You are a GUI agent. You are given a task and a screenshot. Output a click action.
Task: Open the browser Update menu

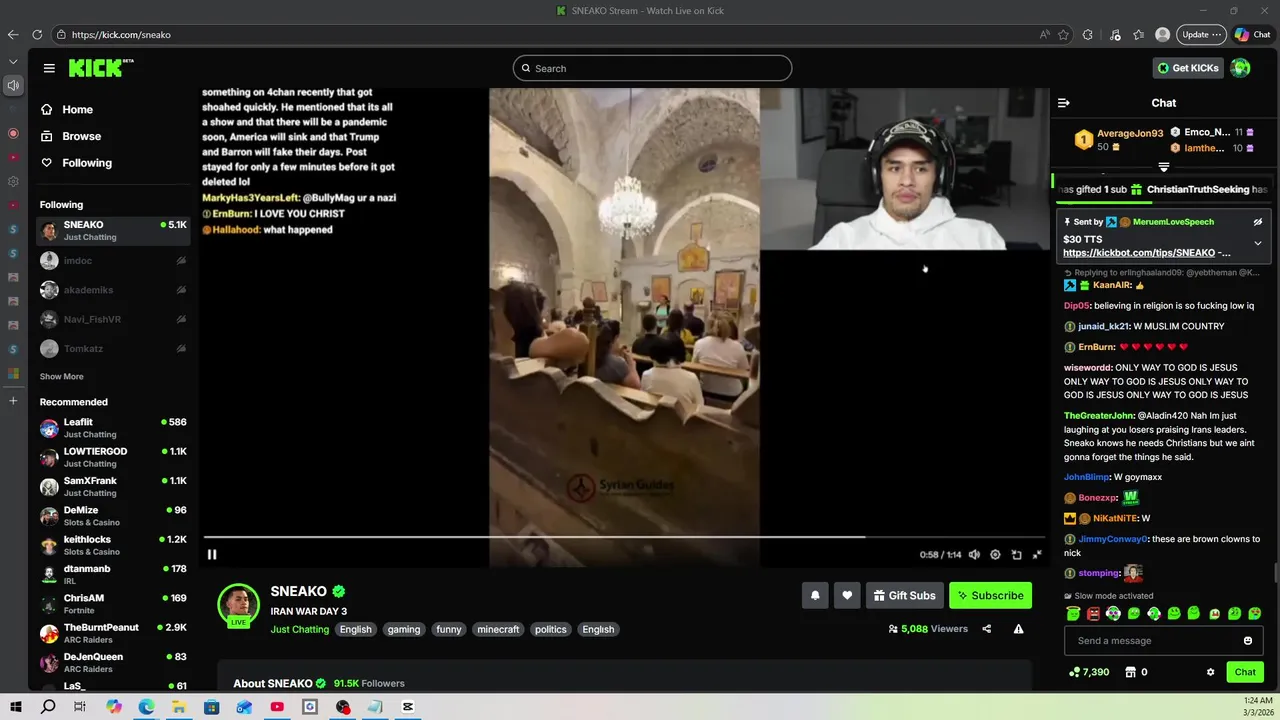(1201, 34)
